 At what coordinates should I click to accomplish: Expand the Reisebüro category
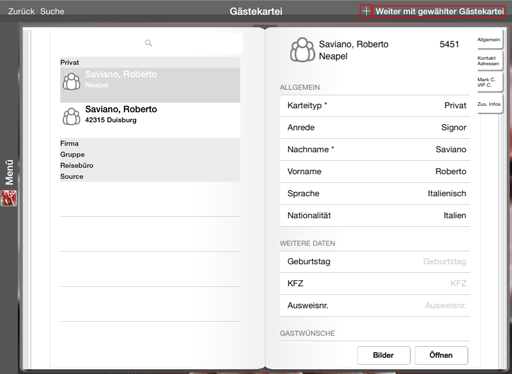coord(150,165)
